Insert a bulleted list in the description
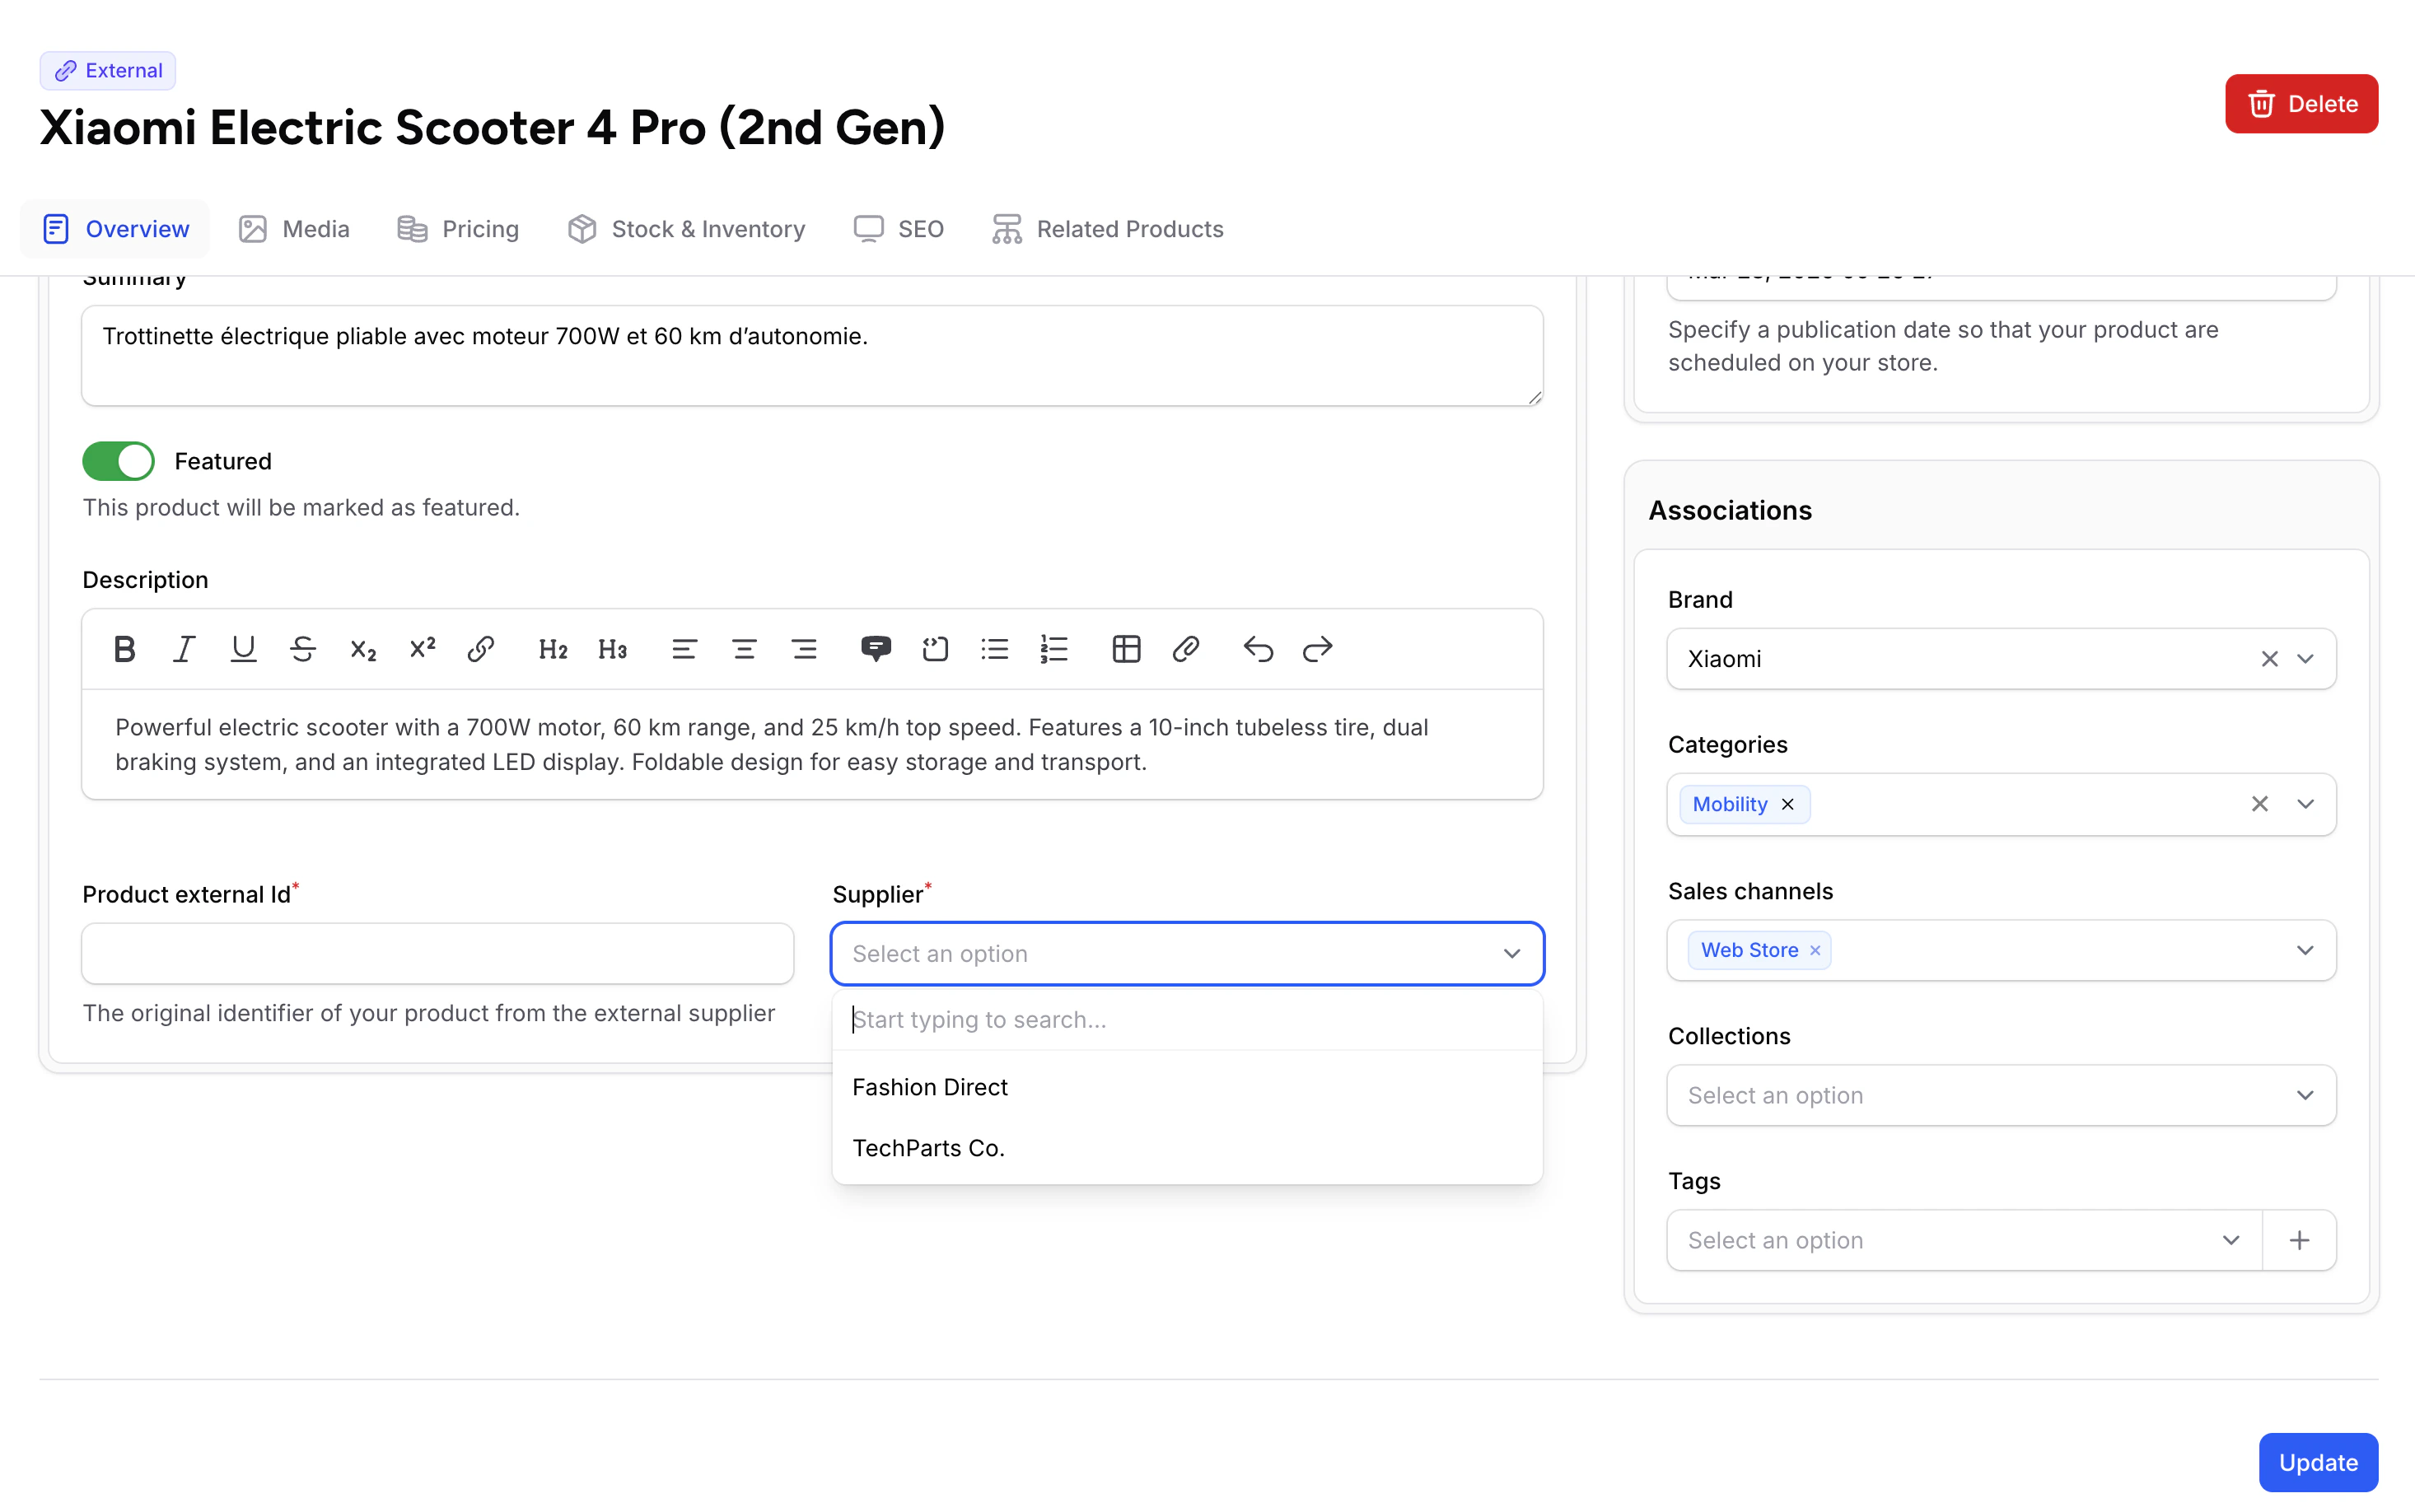Screen dimensions: 2415x1512 [x=994, y=648]
